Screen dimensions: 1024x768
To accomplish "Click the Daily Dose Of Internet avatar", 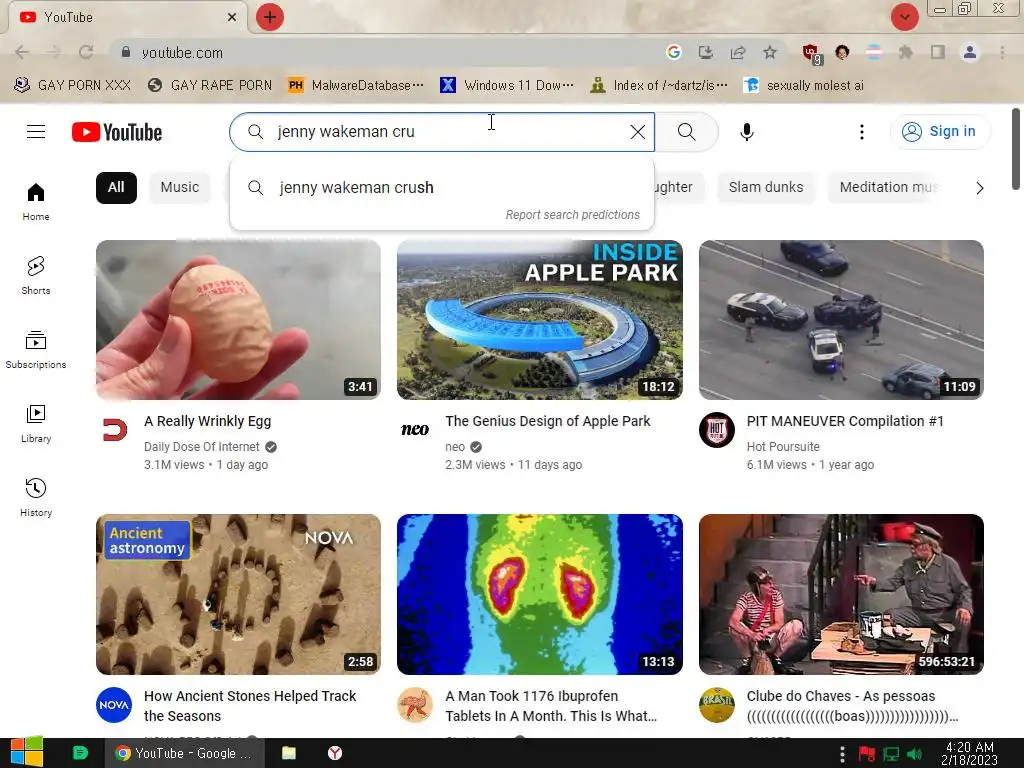I will tap(114, 430).
